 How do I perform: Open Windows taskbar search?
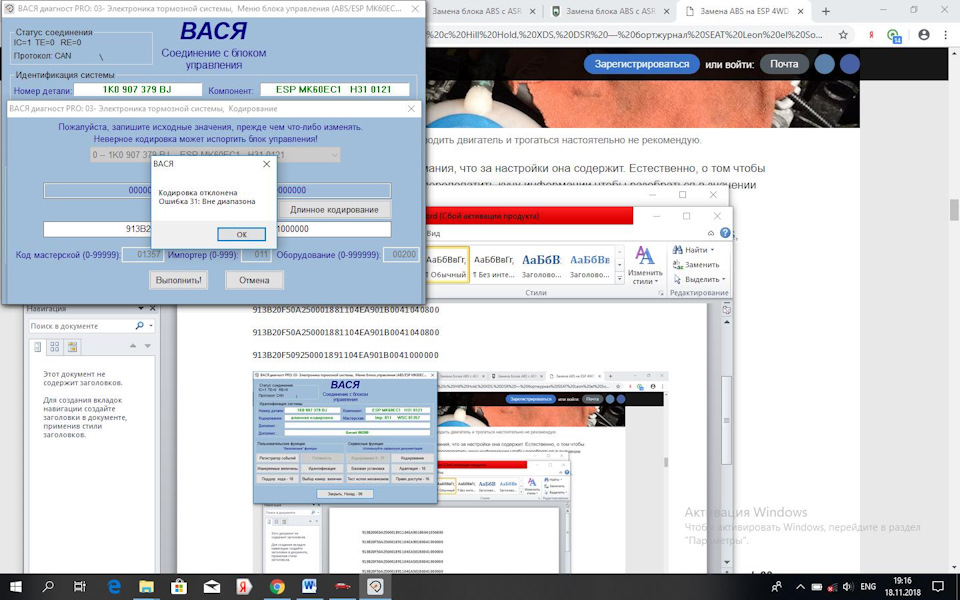tap(48, 587)
